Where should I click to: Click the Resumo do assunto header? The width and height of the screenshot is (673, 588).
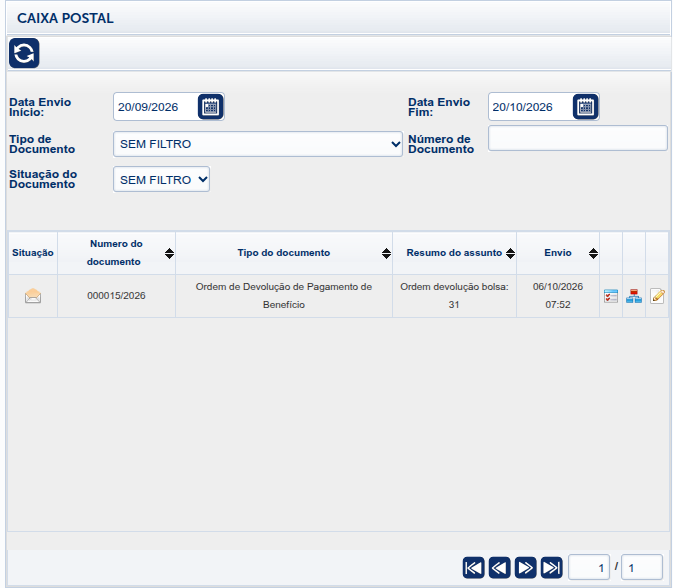tap(454, 253)
